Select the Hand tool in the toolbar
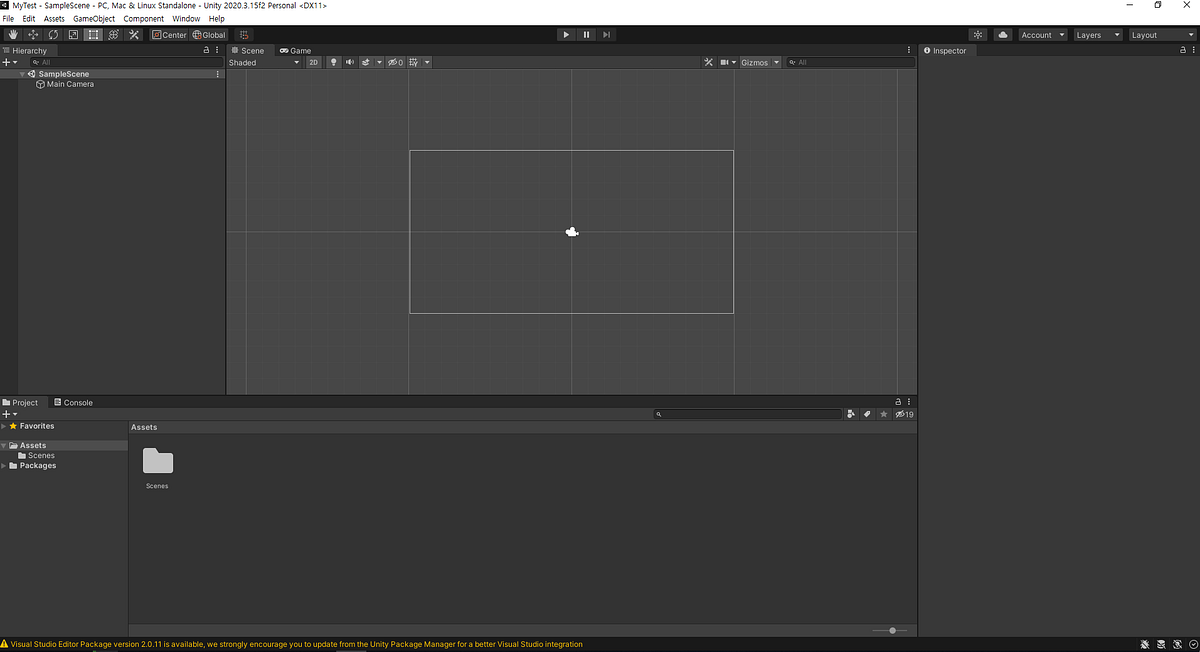 (12, 34)
